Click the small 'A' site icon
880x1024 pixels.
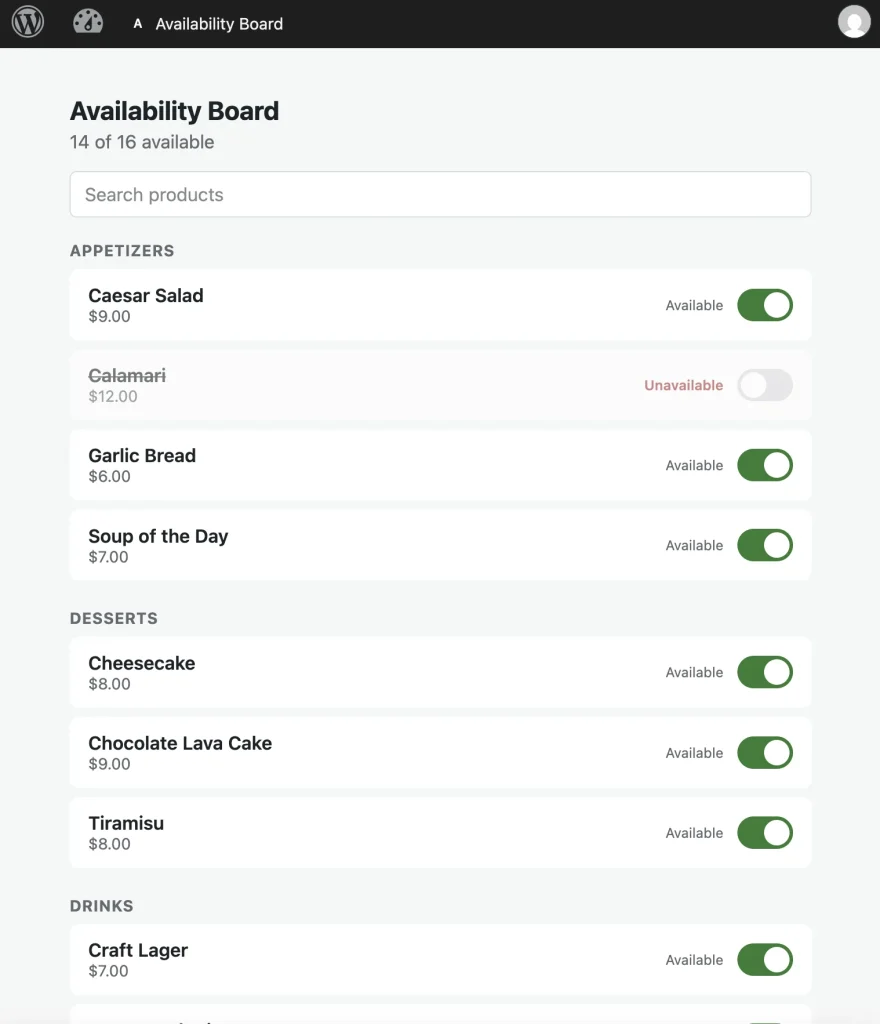tap(138, 24)
